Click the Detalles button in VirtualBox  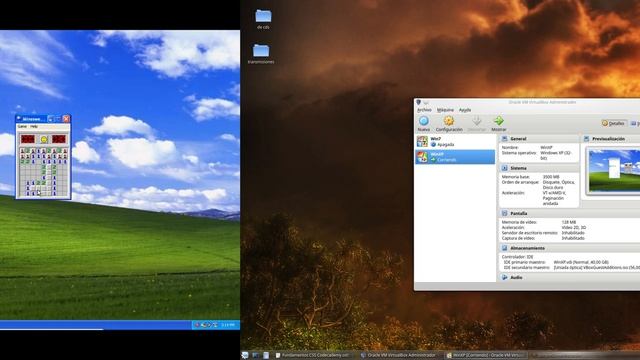tap(613, 123)
